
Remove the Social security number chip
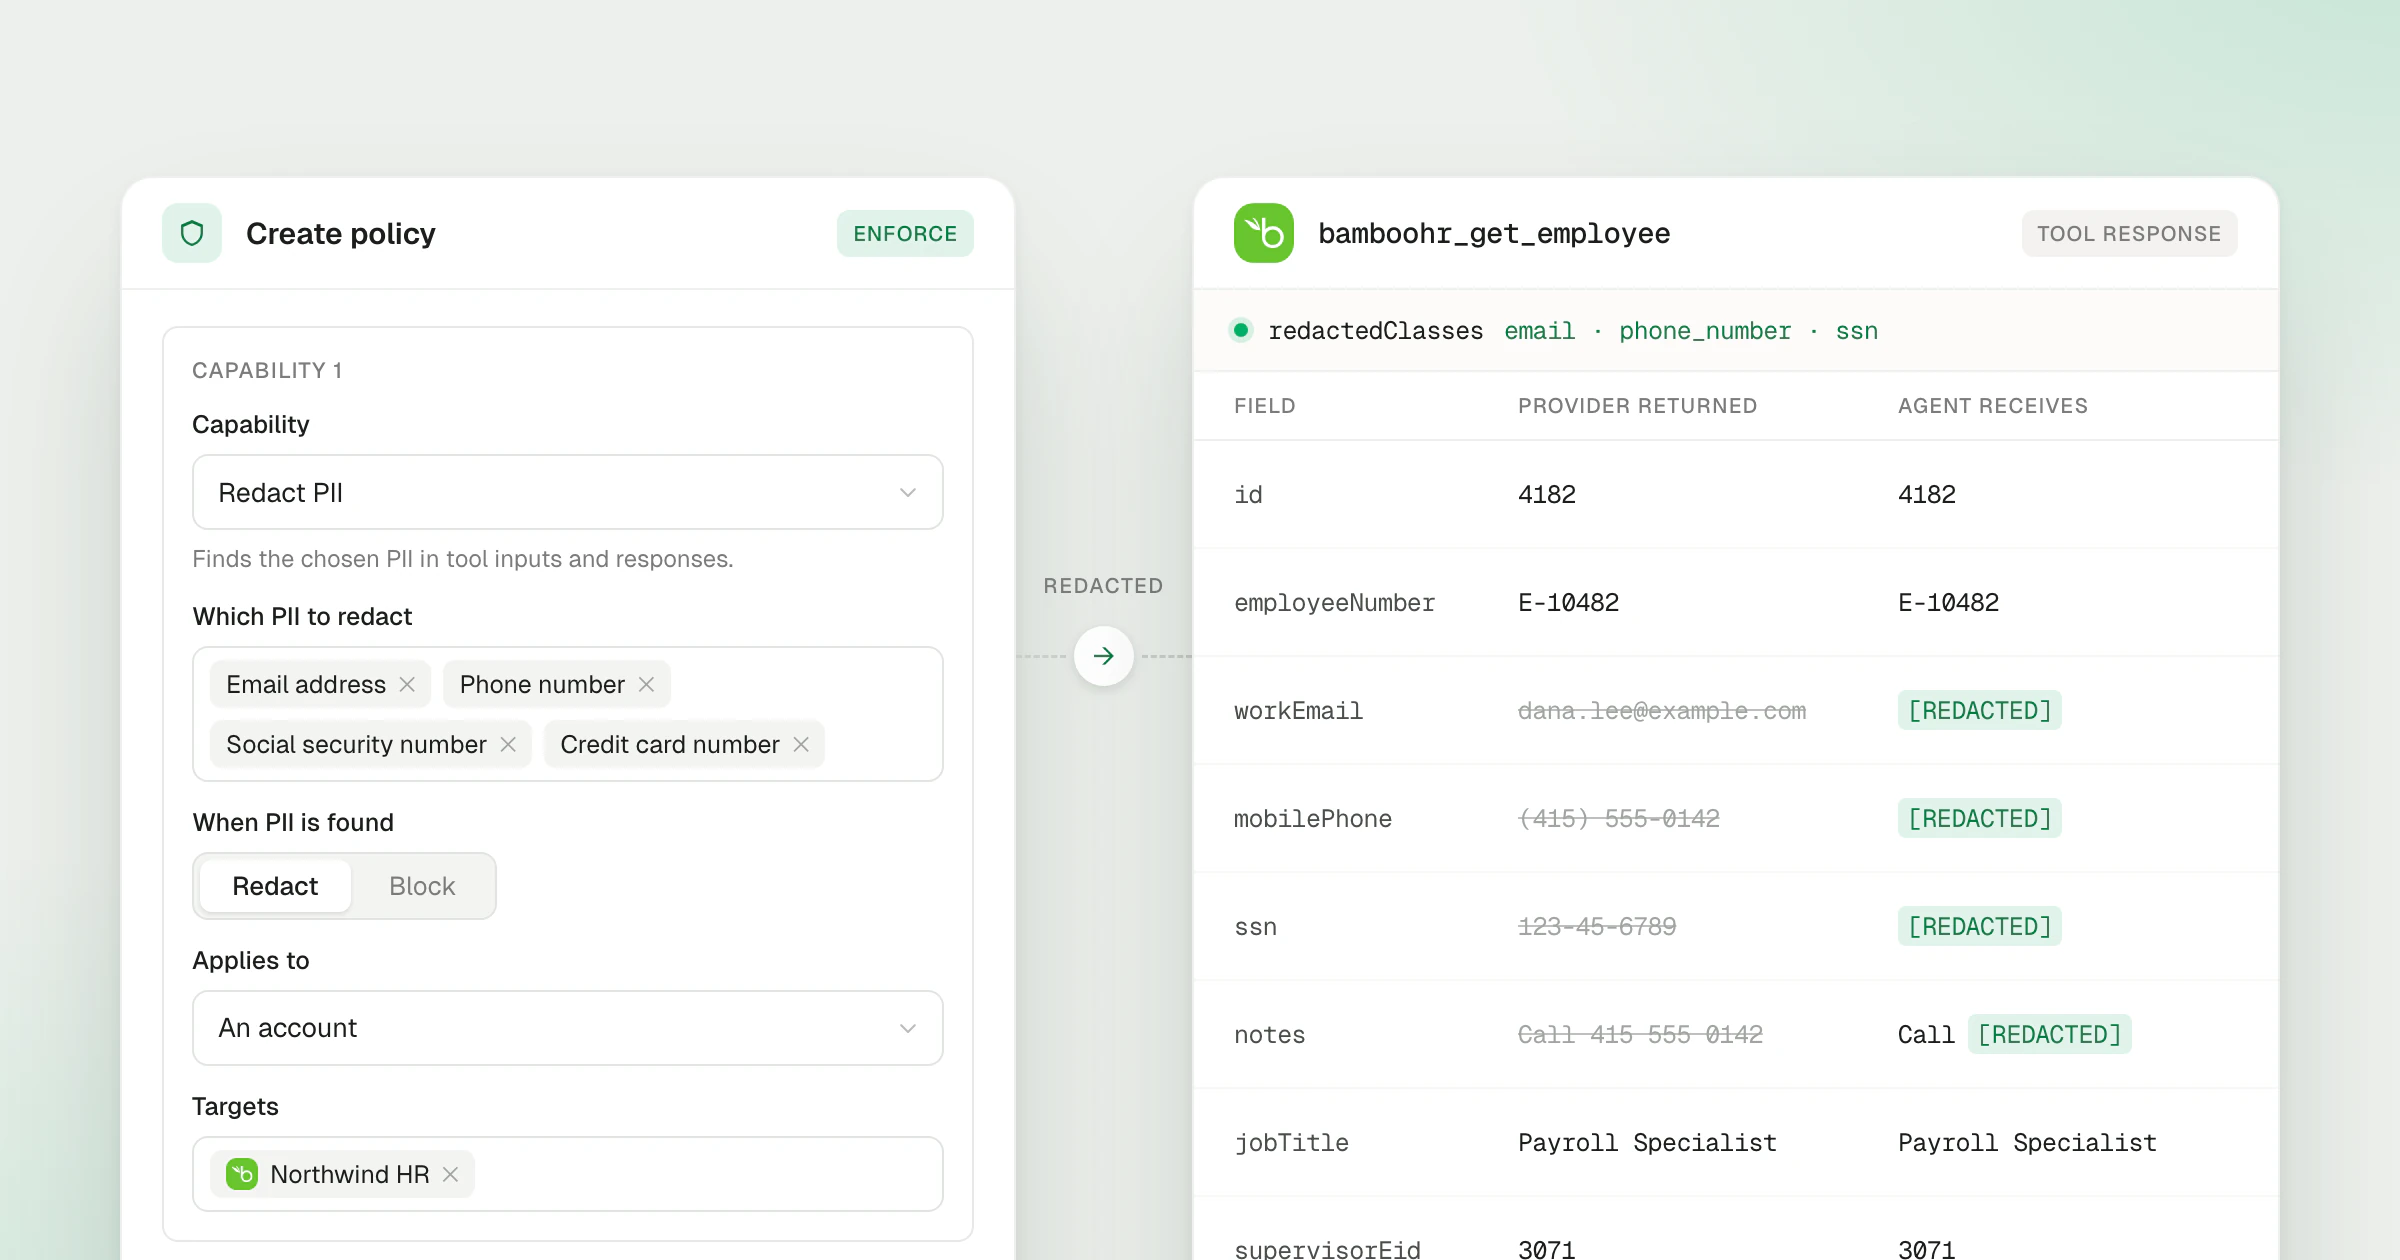coord(508,744)
